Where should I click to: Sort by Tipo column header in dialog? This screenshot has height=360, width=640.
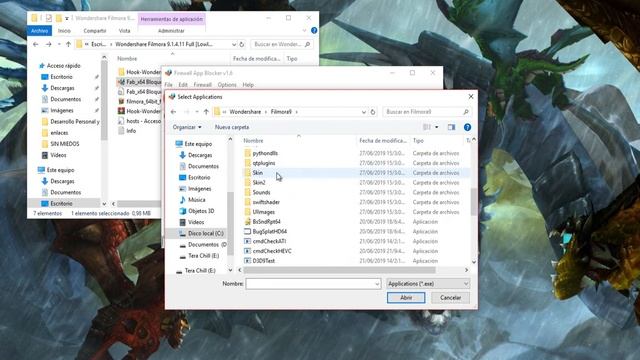click(x=418, y=140)
